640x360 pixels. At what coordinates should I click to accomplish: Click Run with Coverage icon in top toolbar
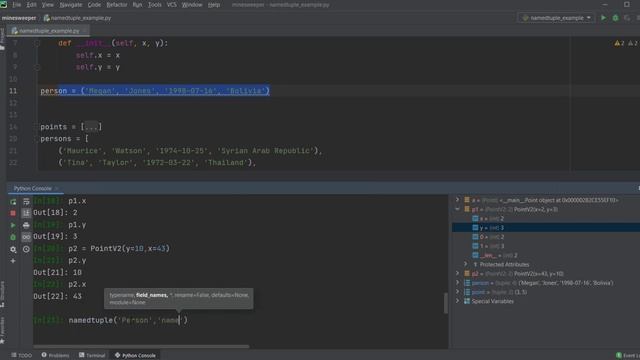pyautogui.click(x=627, y=18)
